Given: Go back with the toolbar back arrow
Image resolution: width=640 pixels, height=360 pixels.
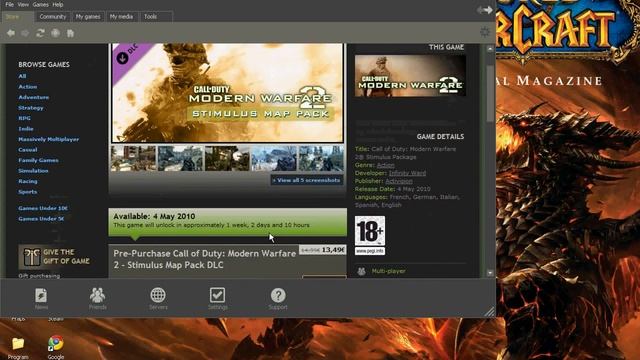Looking at the screenshot, I should 11,33.
